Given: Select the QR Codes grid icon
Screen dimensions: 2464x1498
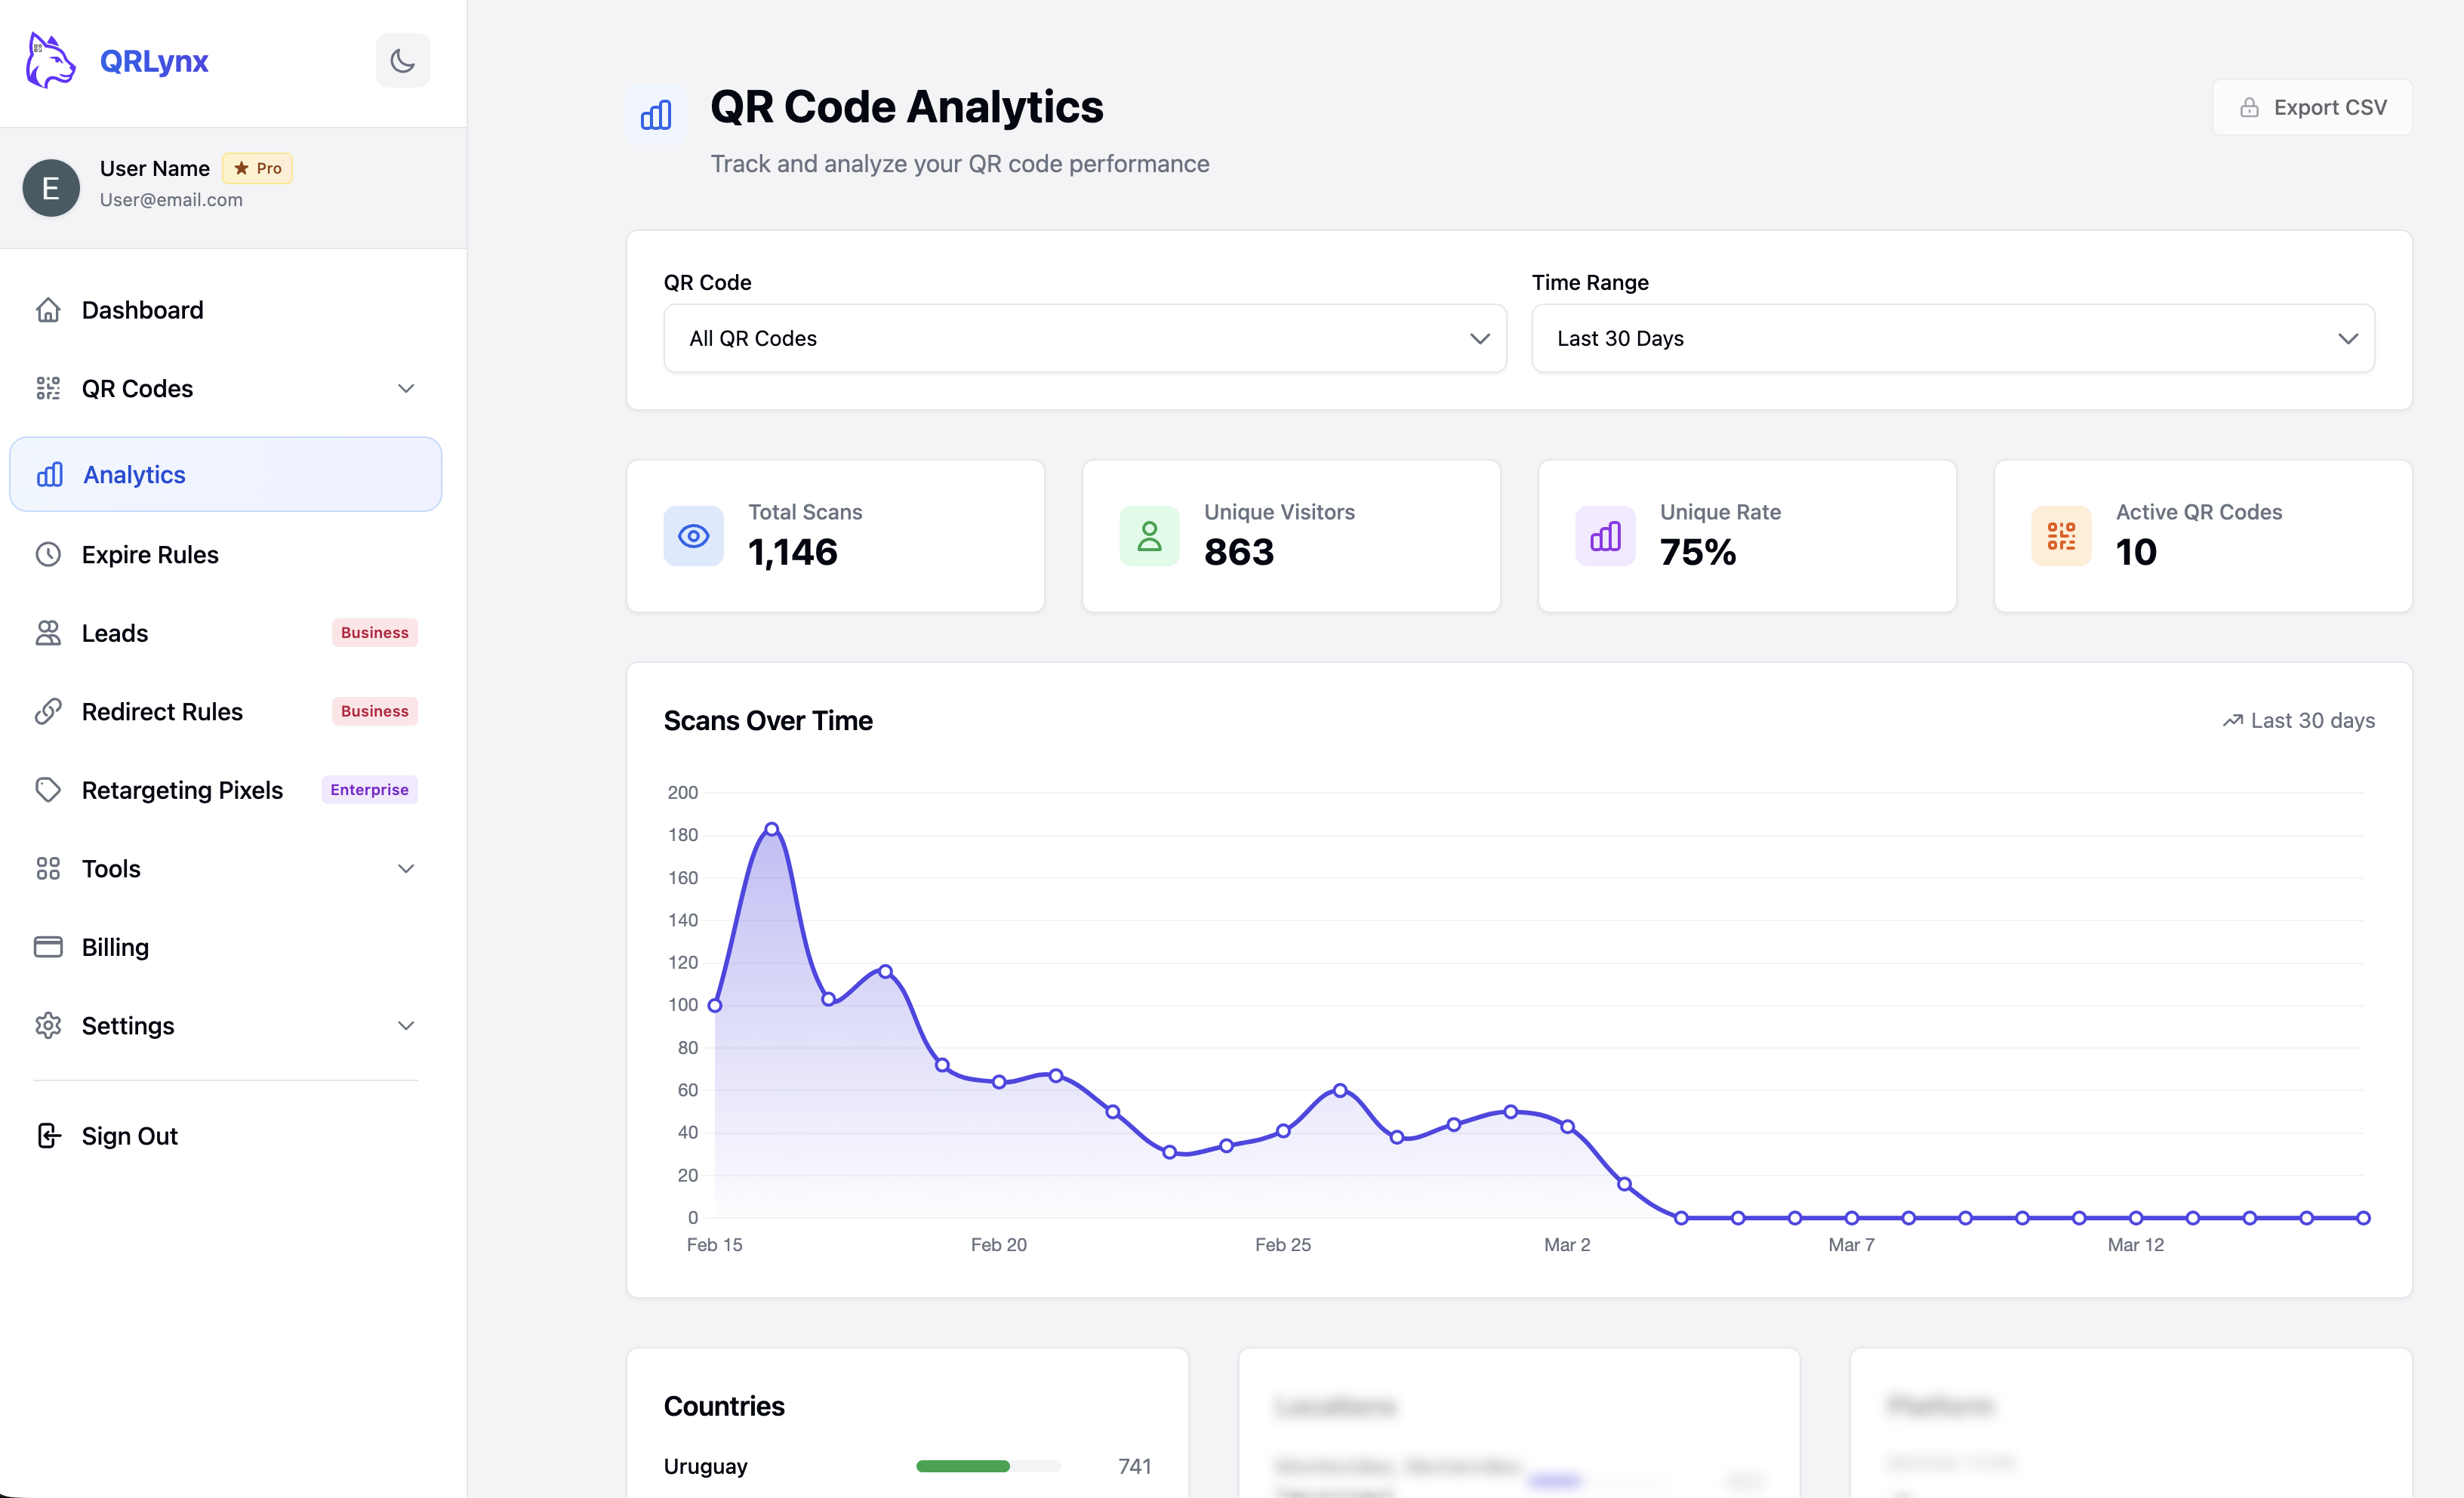Looking at the screenshot, I should pyautogui.click(x=49, y=388).
